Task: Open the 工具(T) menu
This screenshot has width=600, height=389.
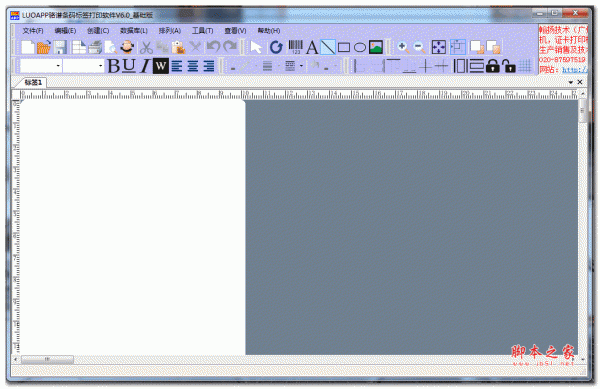Action: [202, 31]
